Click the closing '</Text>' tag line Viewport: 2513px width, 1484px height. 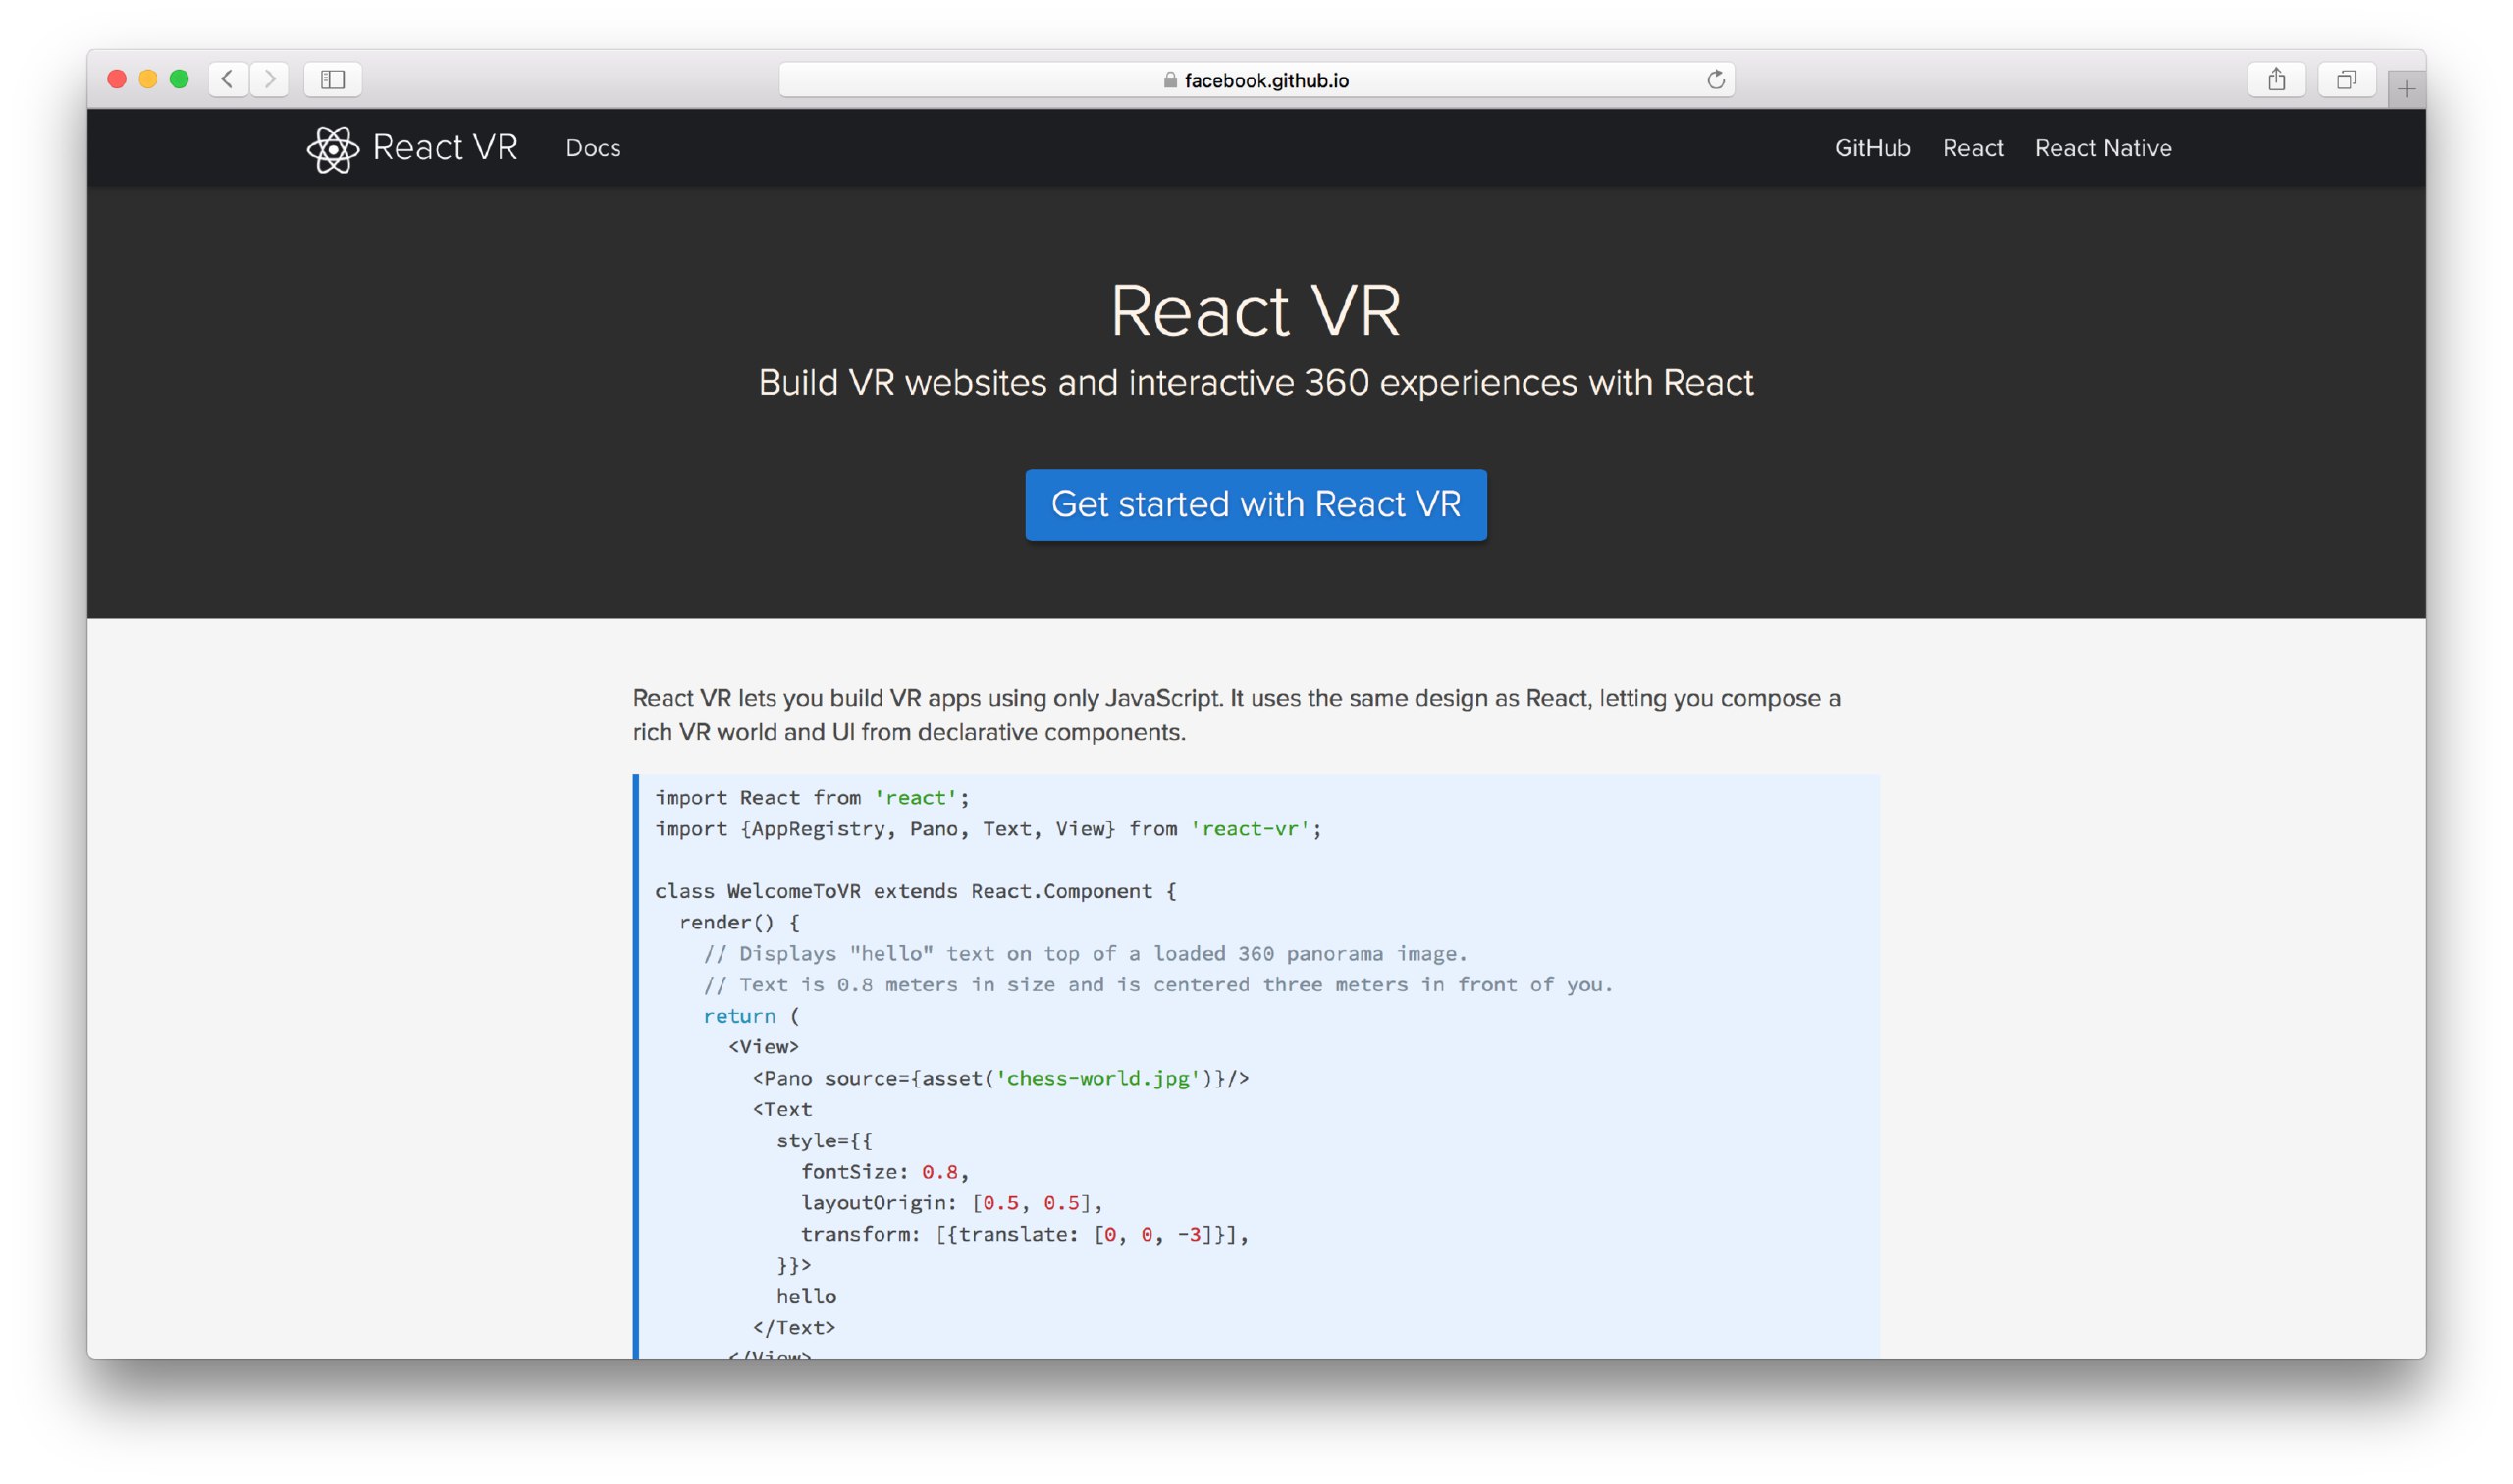(794, 1328)
